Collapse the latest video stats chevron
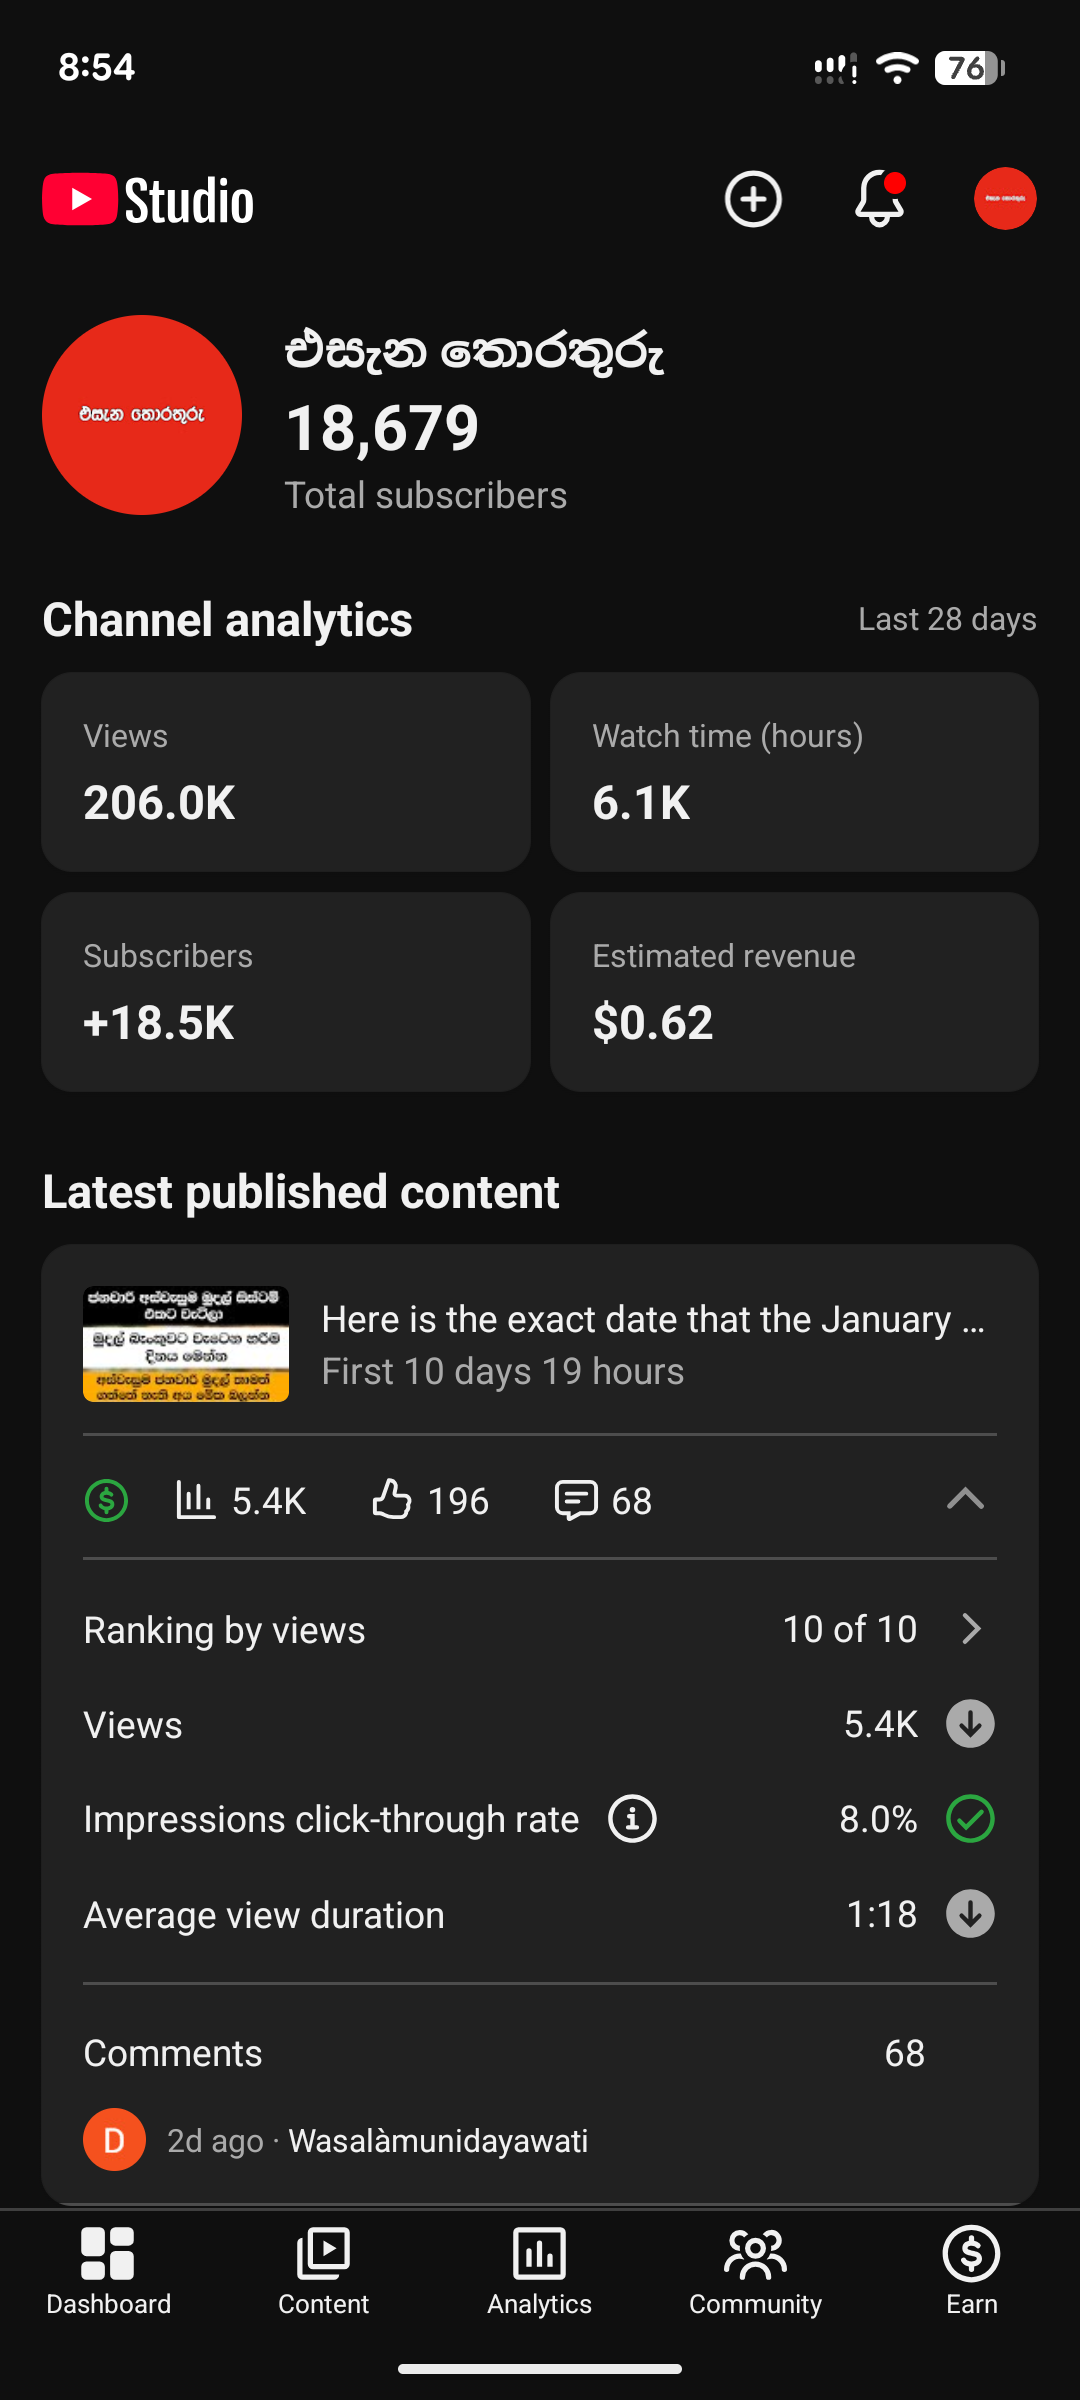The width and height of the screenshot is (1080, 2400). [x=965, y=1499]
